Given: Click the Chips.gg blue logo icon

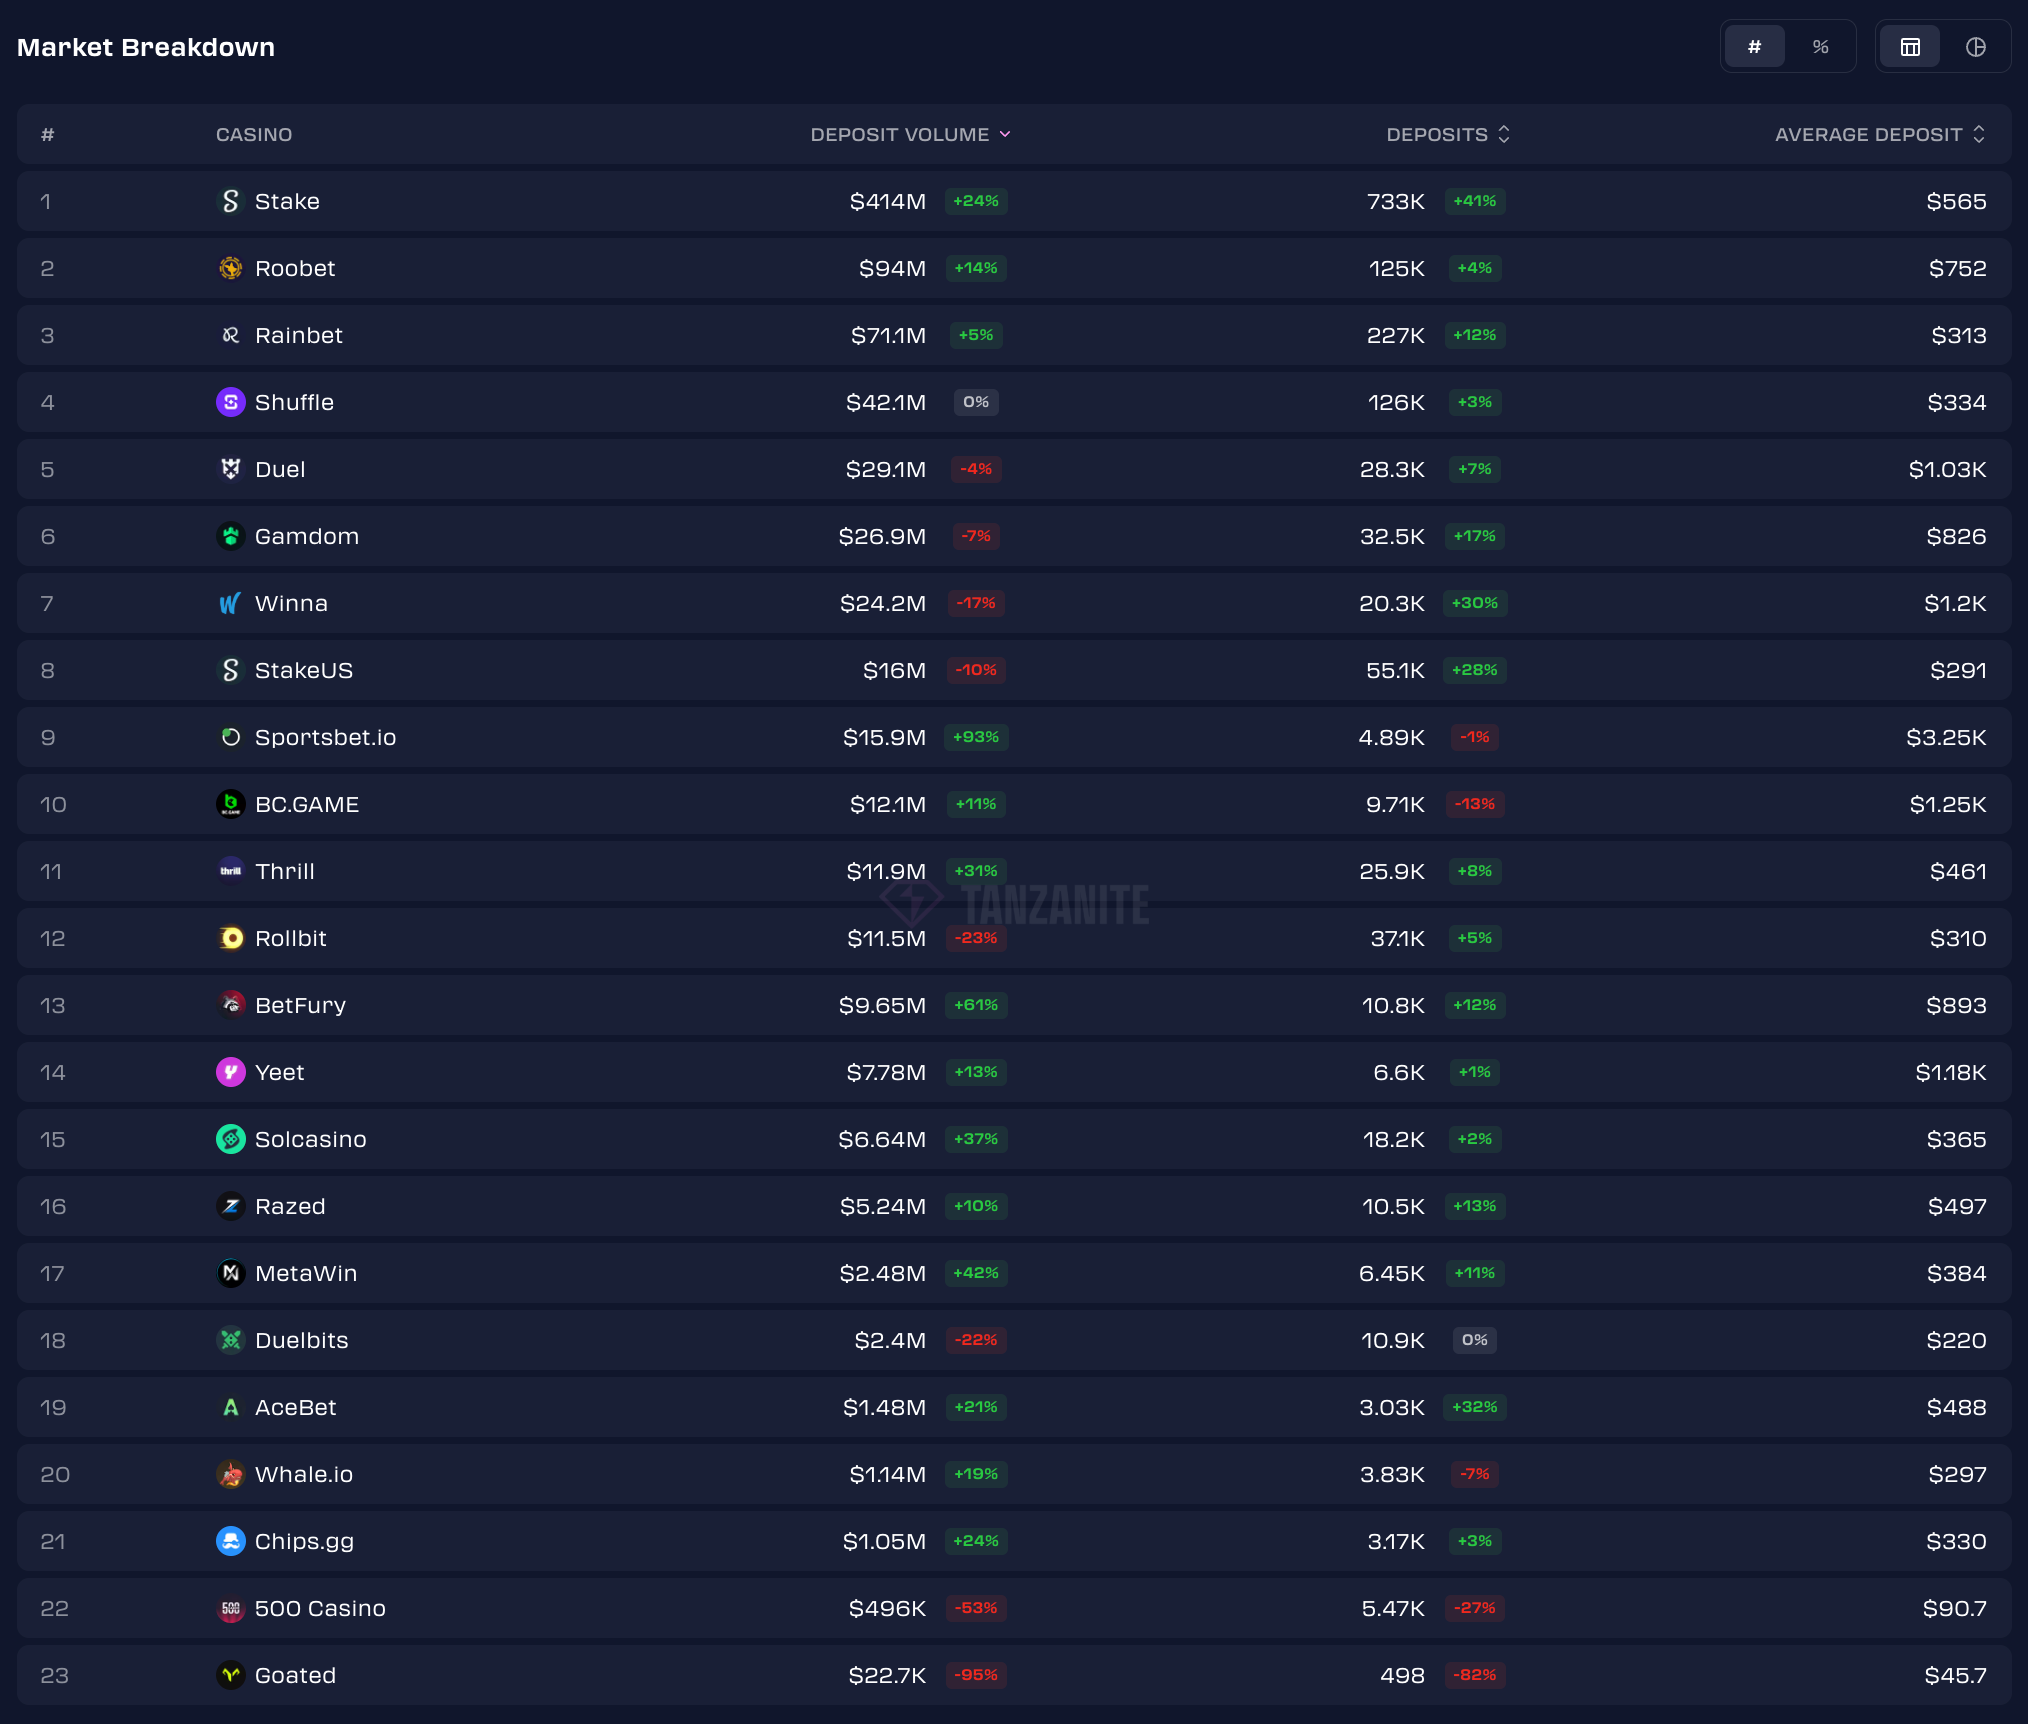Looking at the screenshot, I should click(230, 1541).
